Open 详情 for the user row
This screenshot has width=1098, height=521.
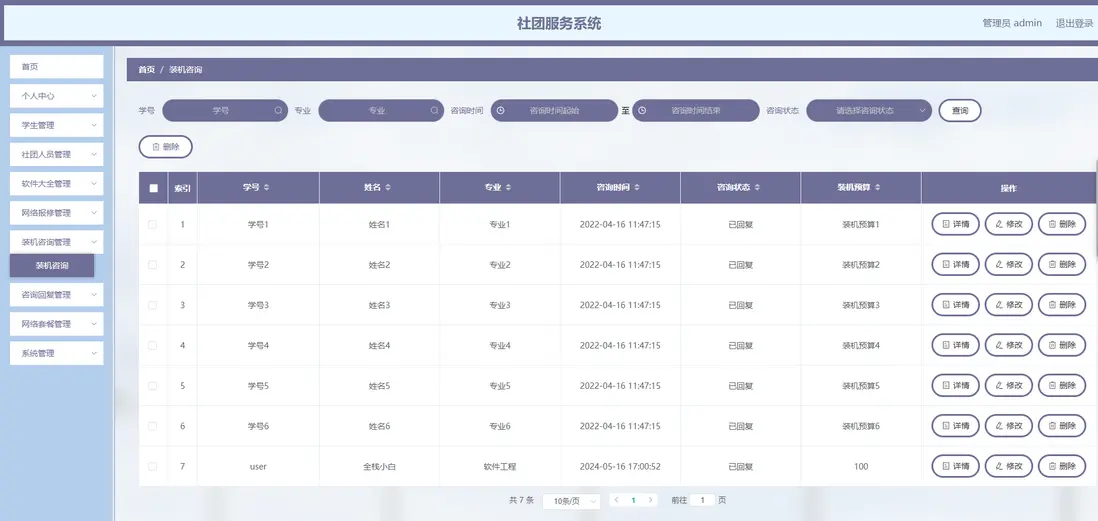click(955, 466)
